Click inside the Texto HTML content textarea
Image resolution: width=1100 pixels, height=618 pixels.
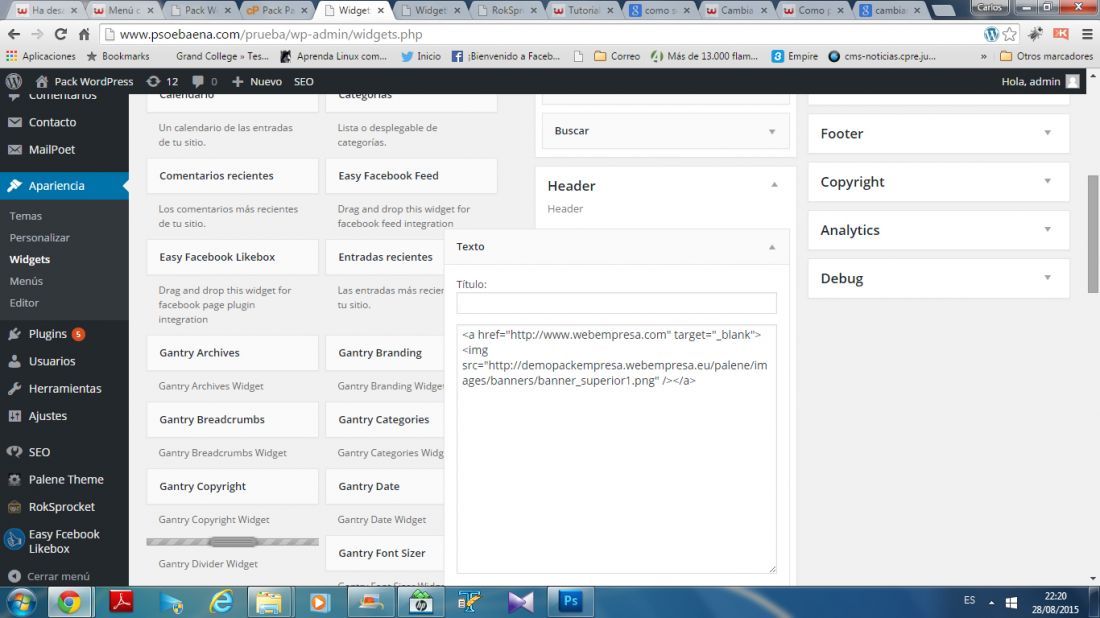(x=616, y=449)
